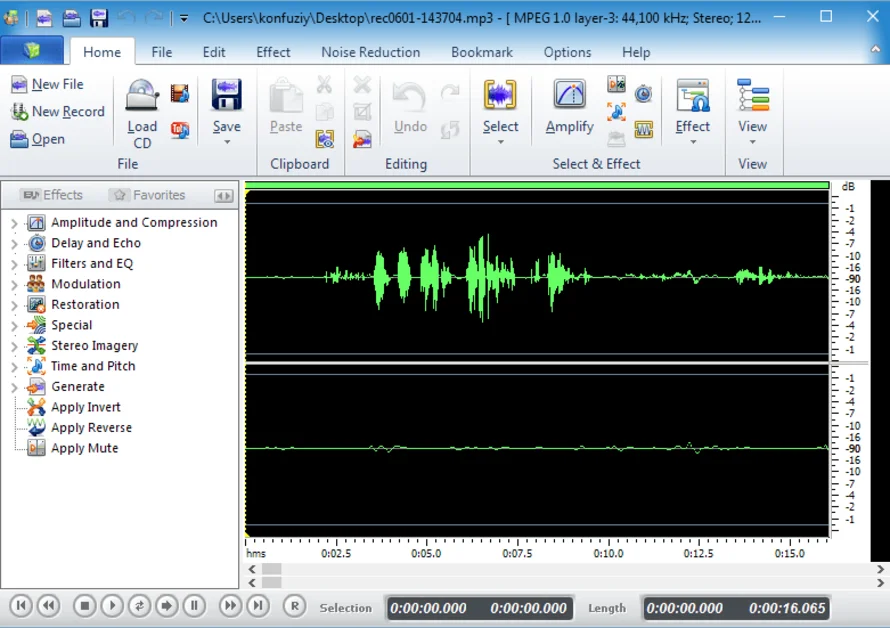
Task: Click the Record R button
Action: click(295, 606)
